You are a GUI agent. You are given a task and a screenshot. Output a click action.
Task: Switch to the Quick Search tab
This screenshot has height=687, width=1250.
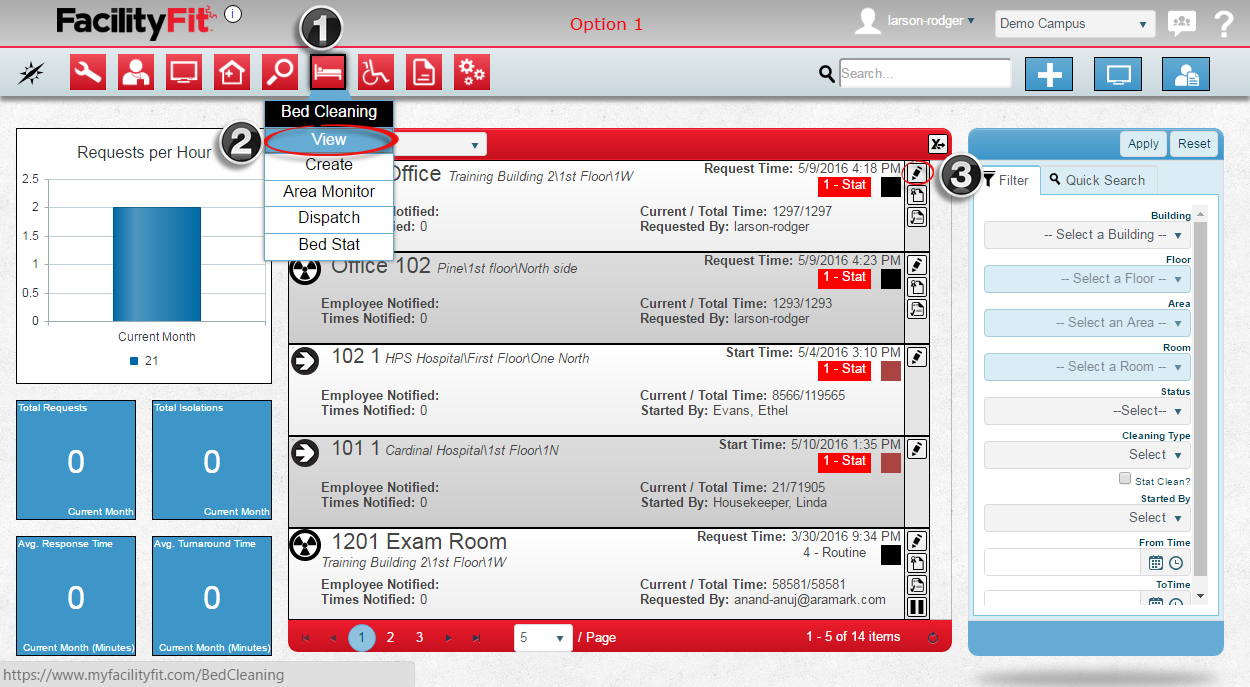(1097, 180)
